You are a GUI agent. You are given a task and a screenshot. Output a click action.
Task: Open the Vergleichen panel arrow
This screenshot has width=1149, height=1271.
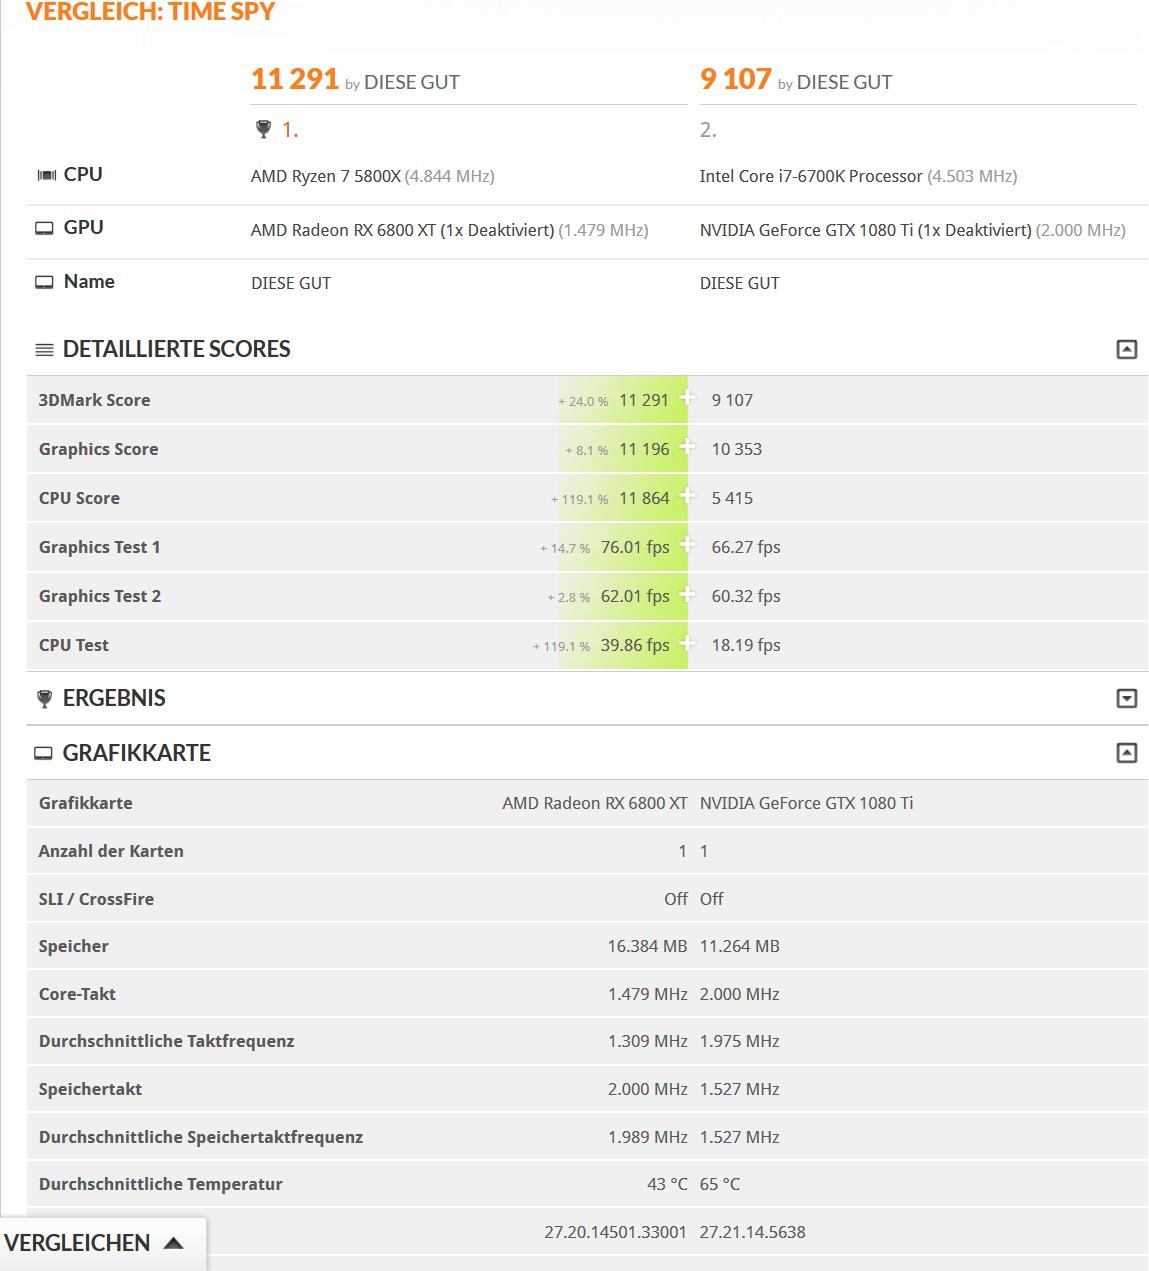coord(173,1243)
